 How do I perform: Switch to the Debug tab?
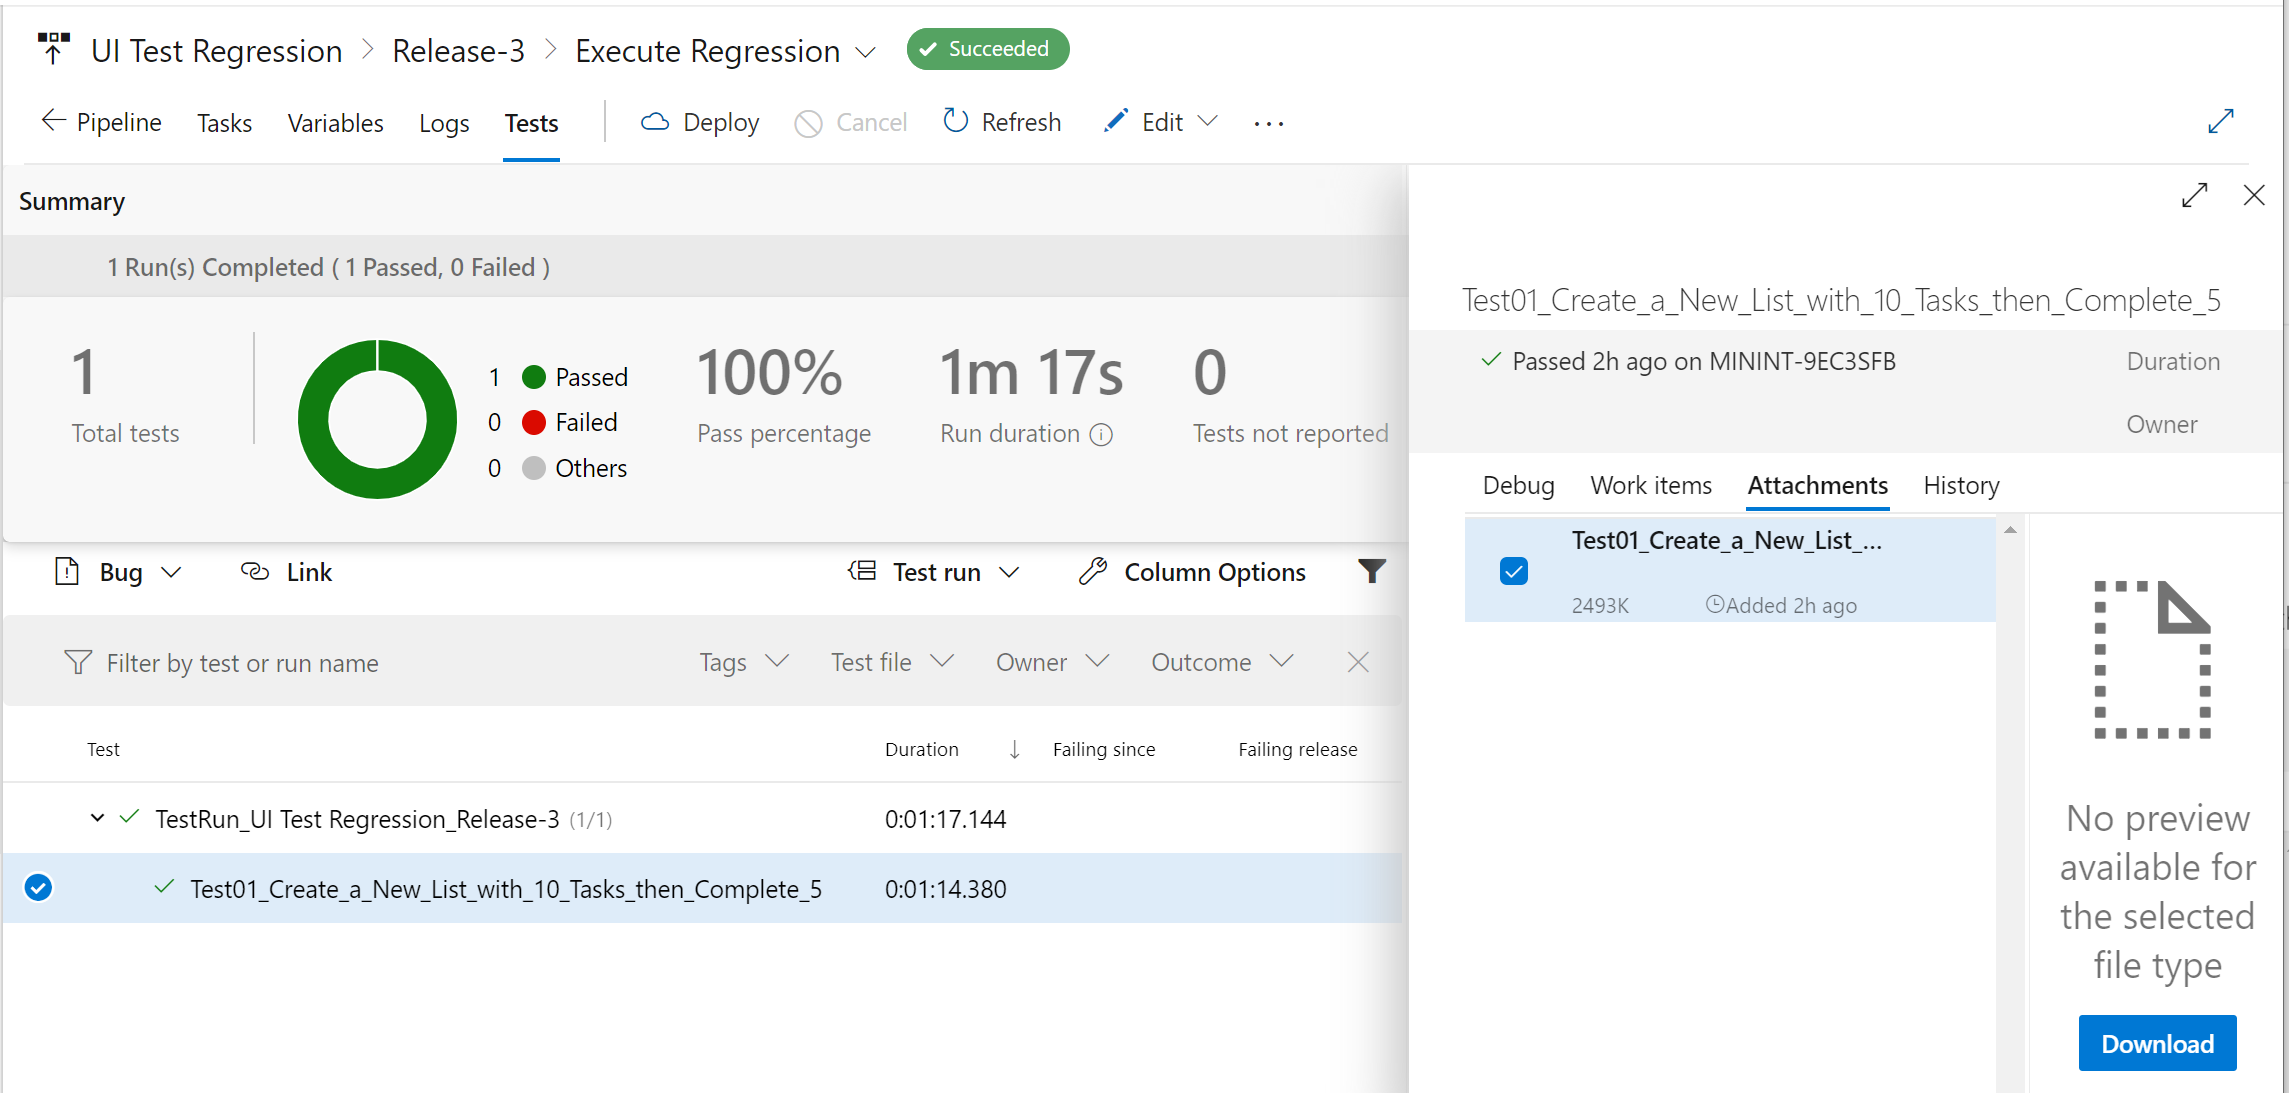pyautogui.click(x=1517, y=485)
